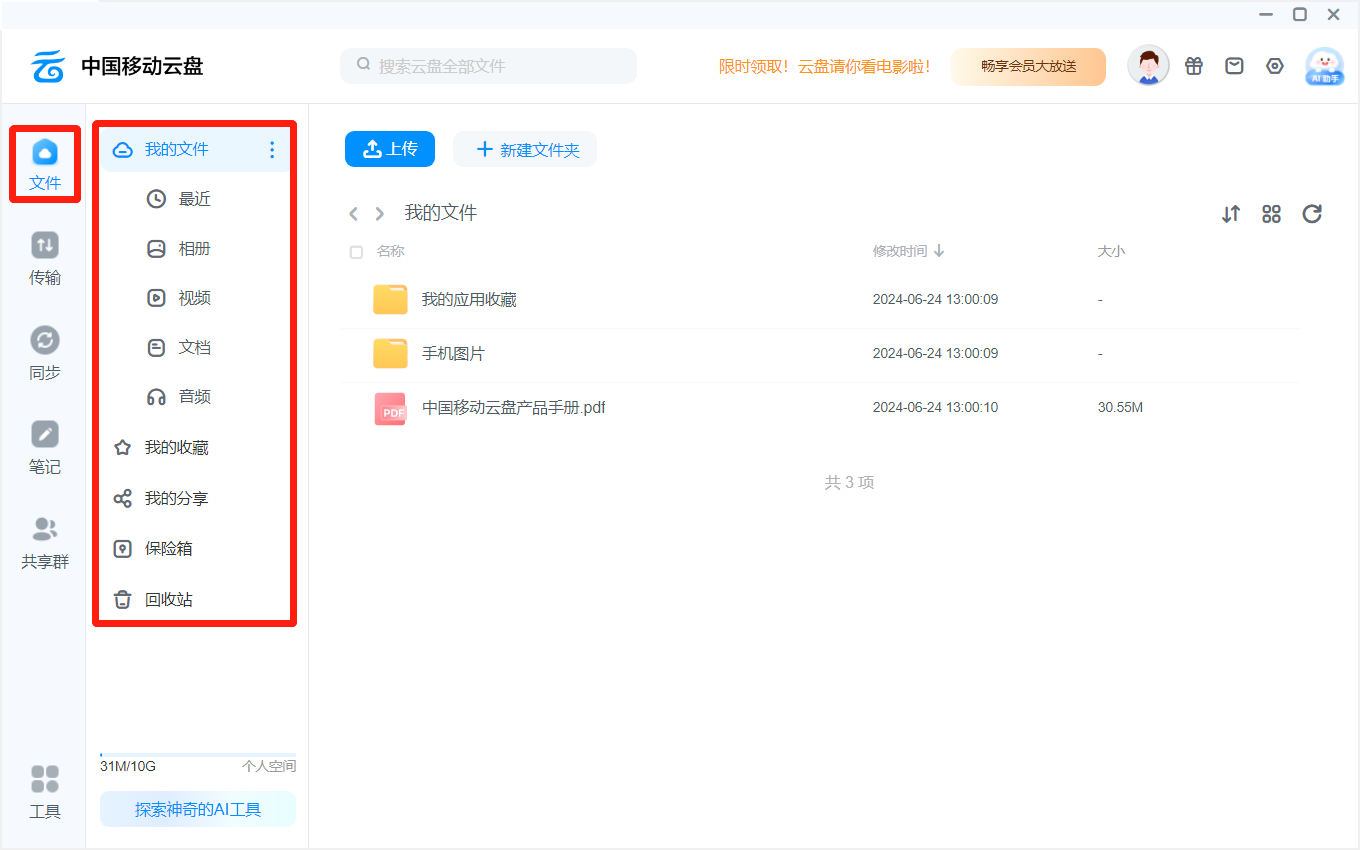Open the AI助手 assistant icon
This screenshot has height=850, width=1360.
(x=1325, y=67)
